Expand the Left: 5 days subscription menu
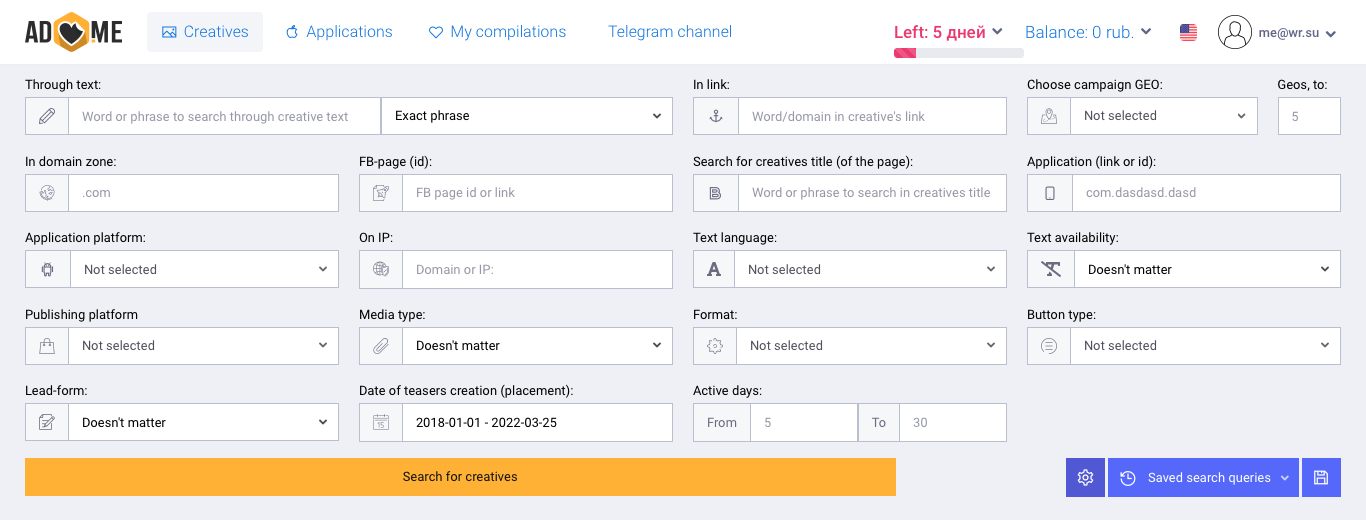 [947, 32]
